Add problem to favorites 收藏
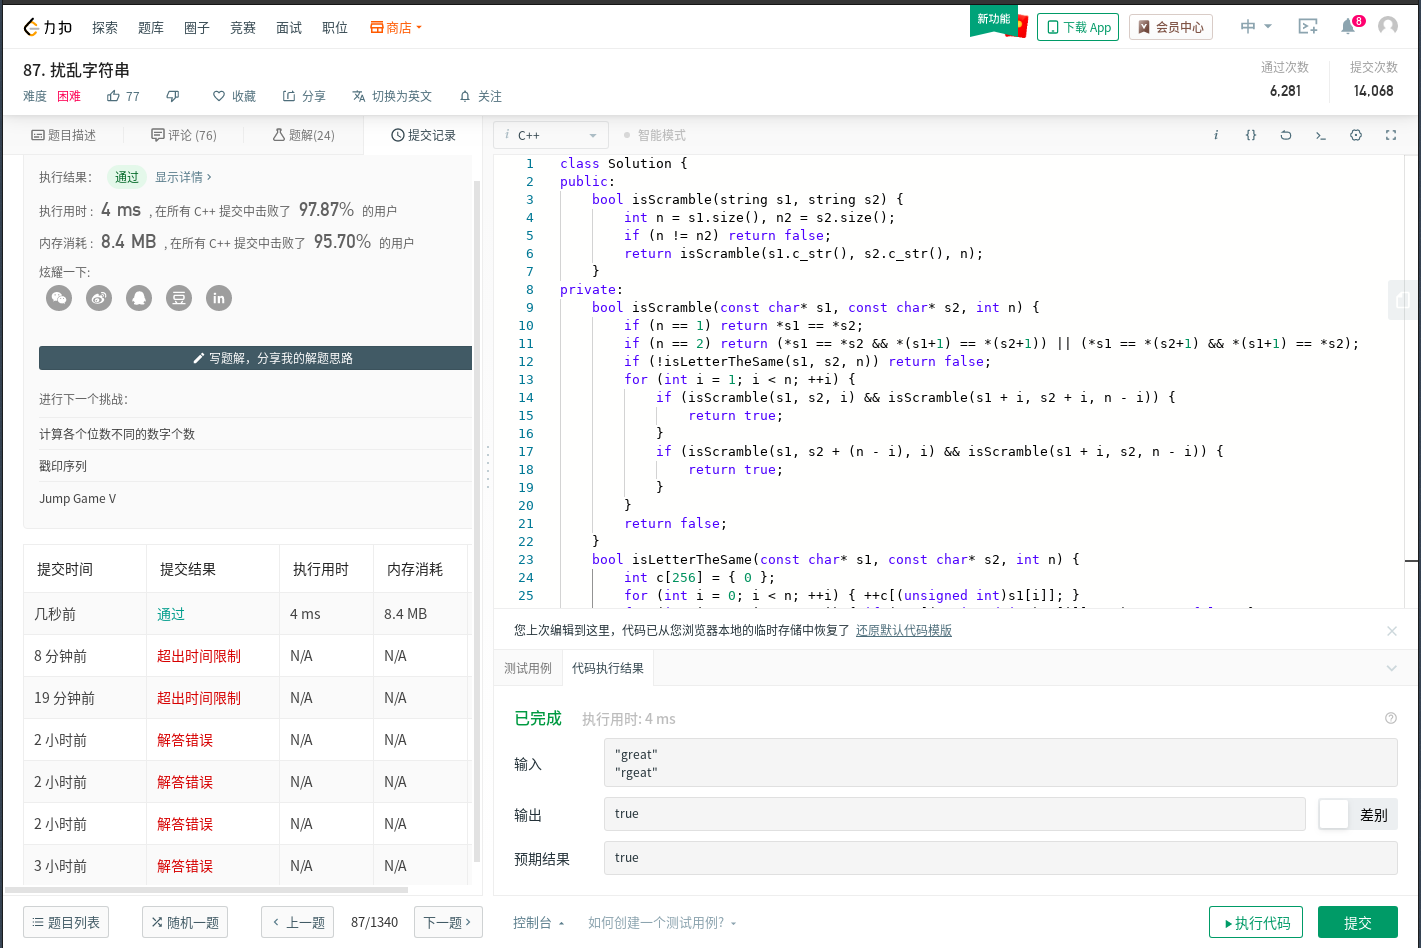1421x948 pixels. [x=234, y=96]
